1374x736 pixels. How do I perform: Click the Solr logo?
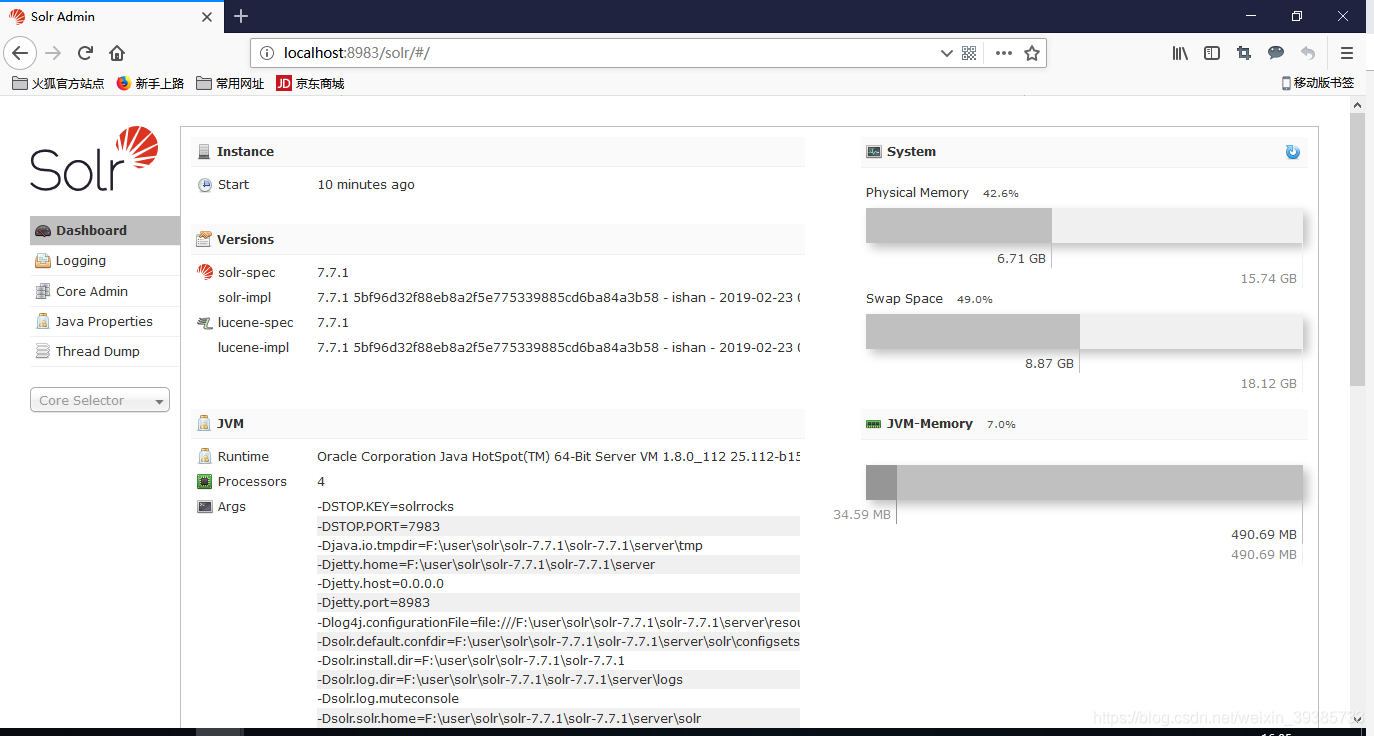(94, 159)
